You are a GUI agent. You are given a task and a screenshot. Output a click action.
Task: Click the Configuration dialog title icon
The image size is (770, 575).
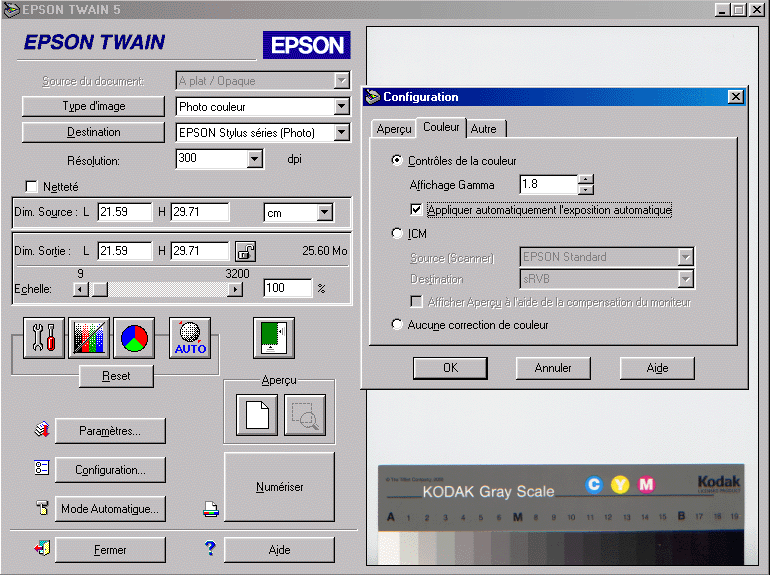373,97
